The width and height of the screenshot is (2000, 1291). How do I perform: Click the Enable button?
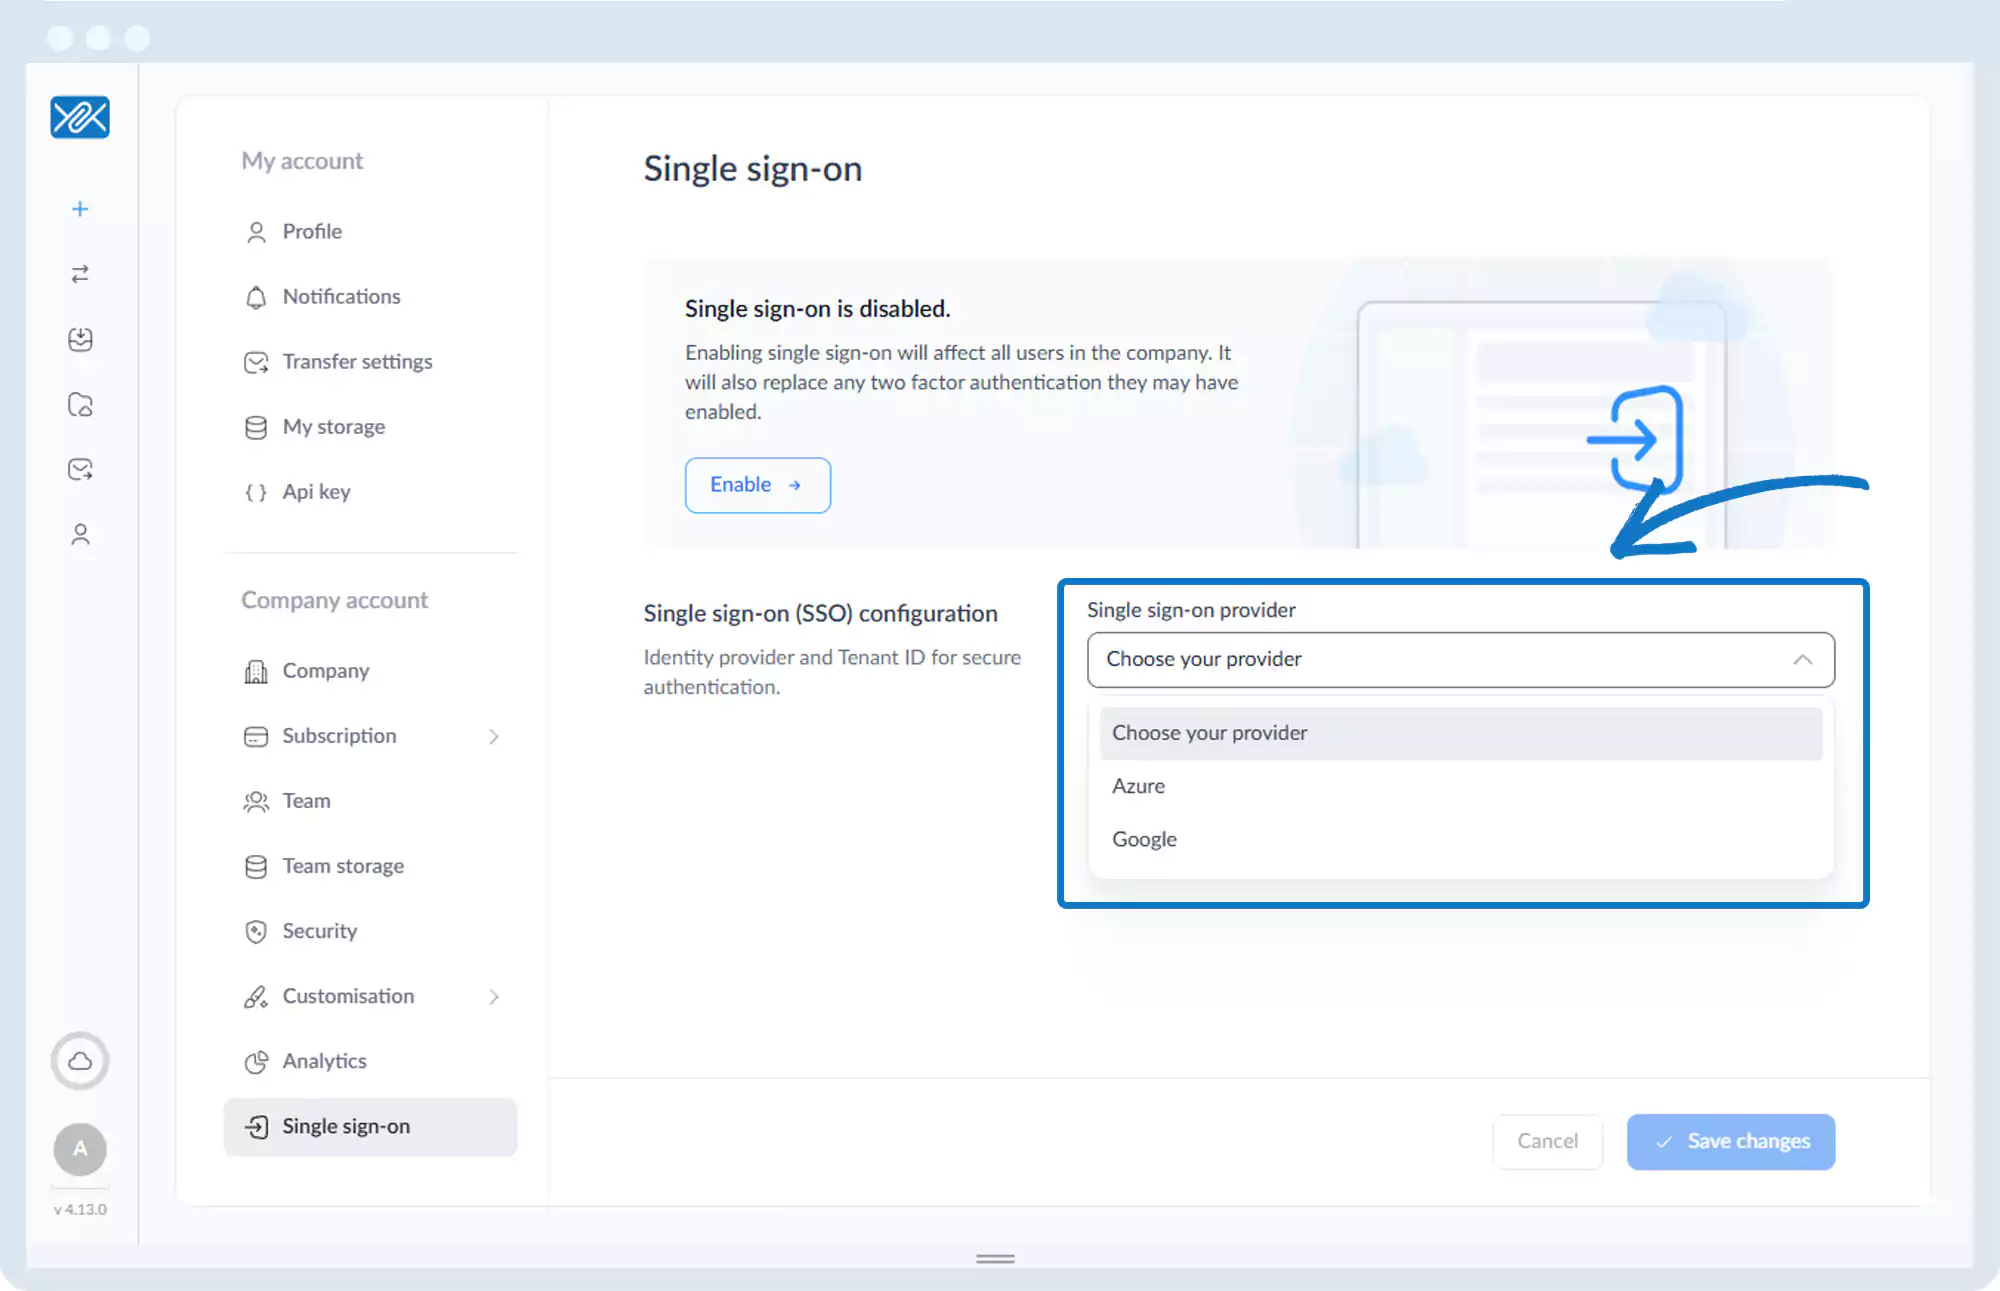pyautogui.click(x=757, y=485)
